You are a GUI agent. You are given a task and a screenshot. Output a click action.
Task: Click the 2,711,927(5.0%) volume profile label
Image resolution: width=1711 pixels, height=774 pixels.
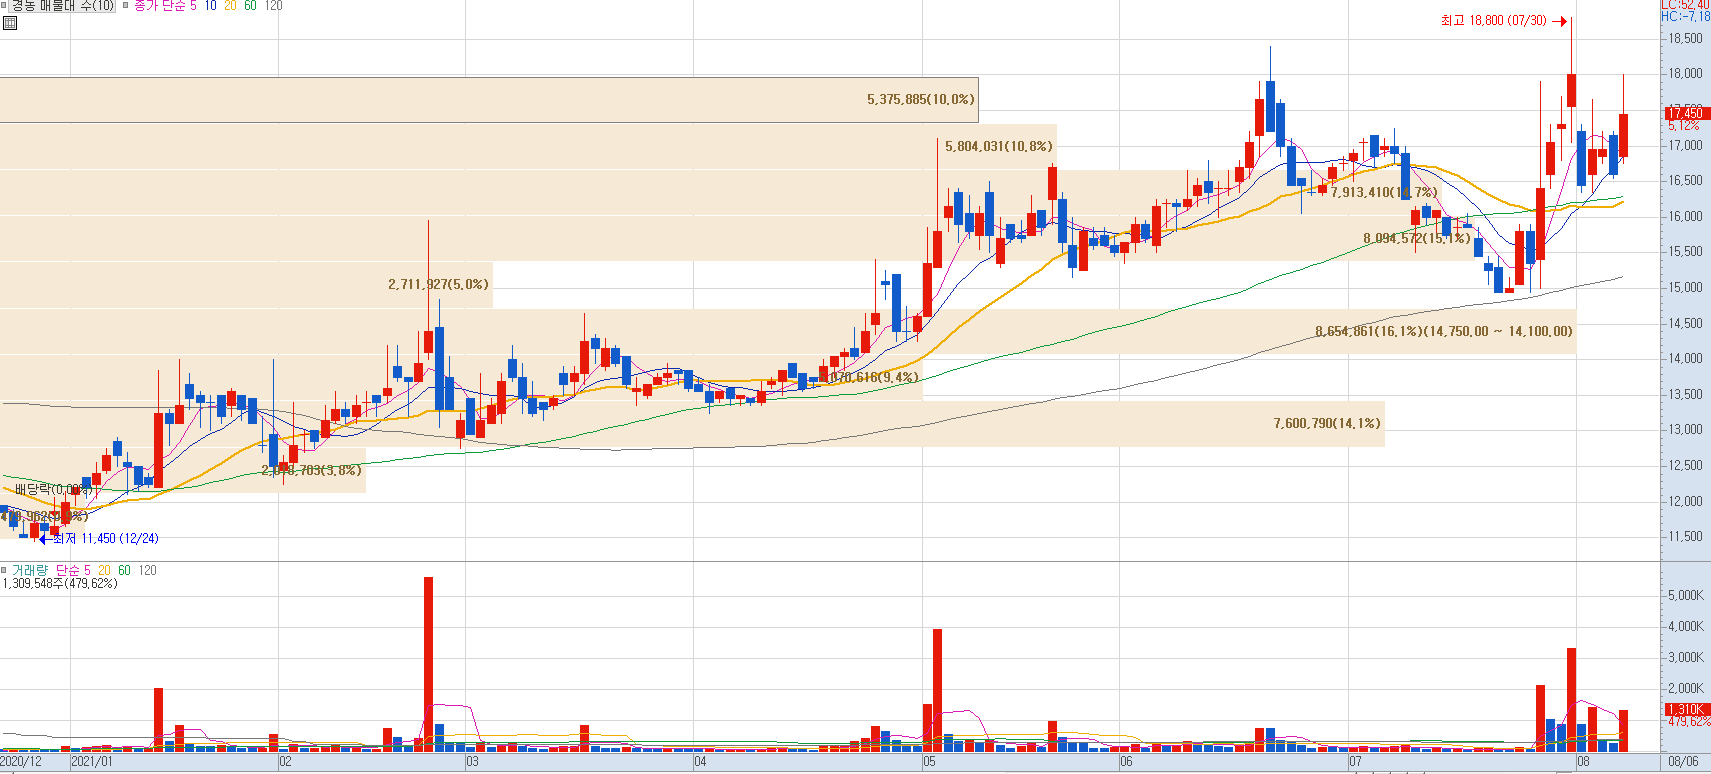click(x=438, y=284)
